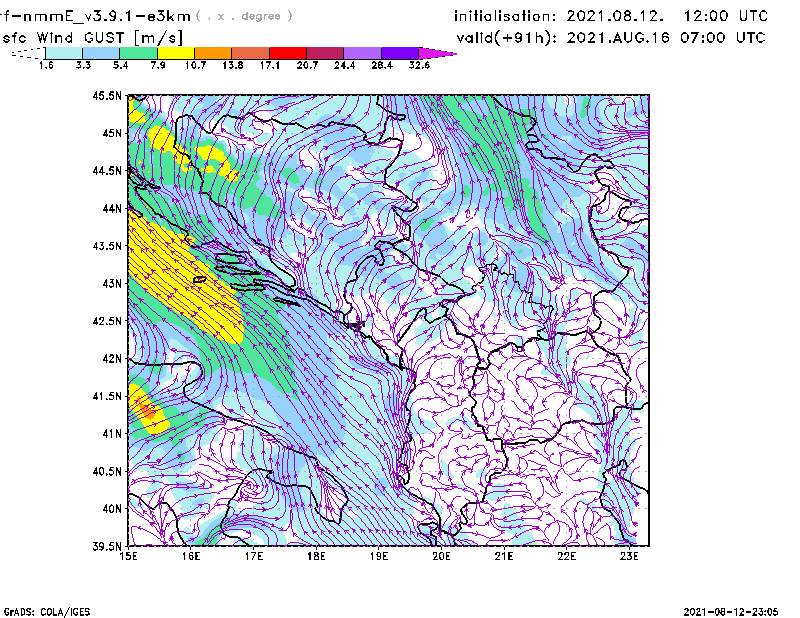
Task: Click the 'initialisation: 2021.08.12. 12:00 UTC' text
Action: (611, 16)
